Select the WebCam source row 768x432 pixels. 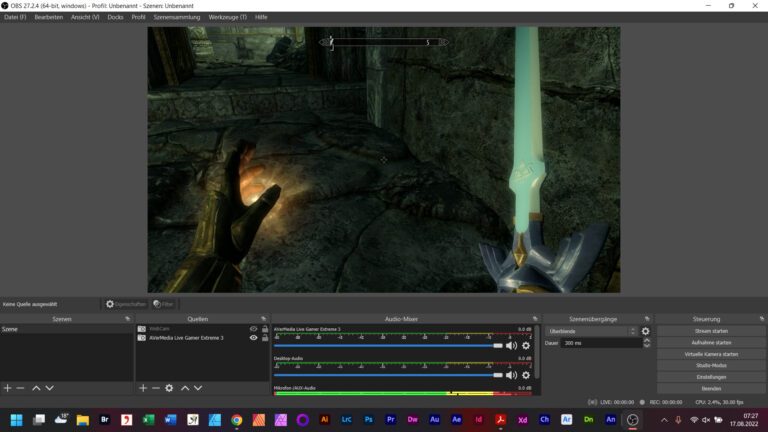202,329
